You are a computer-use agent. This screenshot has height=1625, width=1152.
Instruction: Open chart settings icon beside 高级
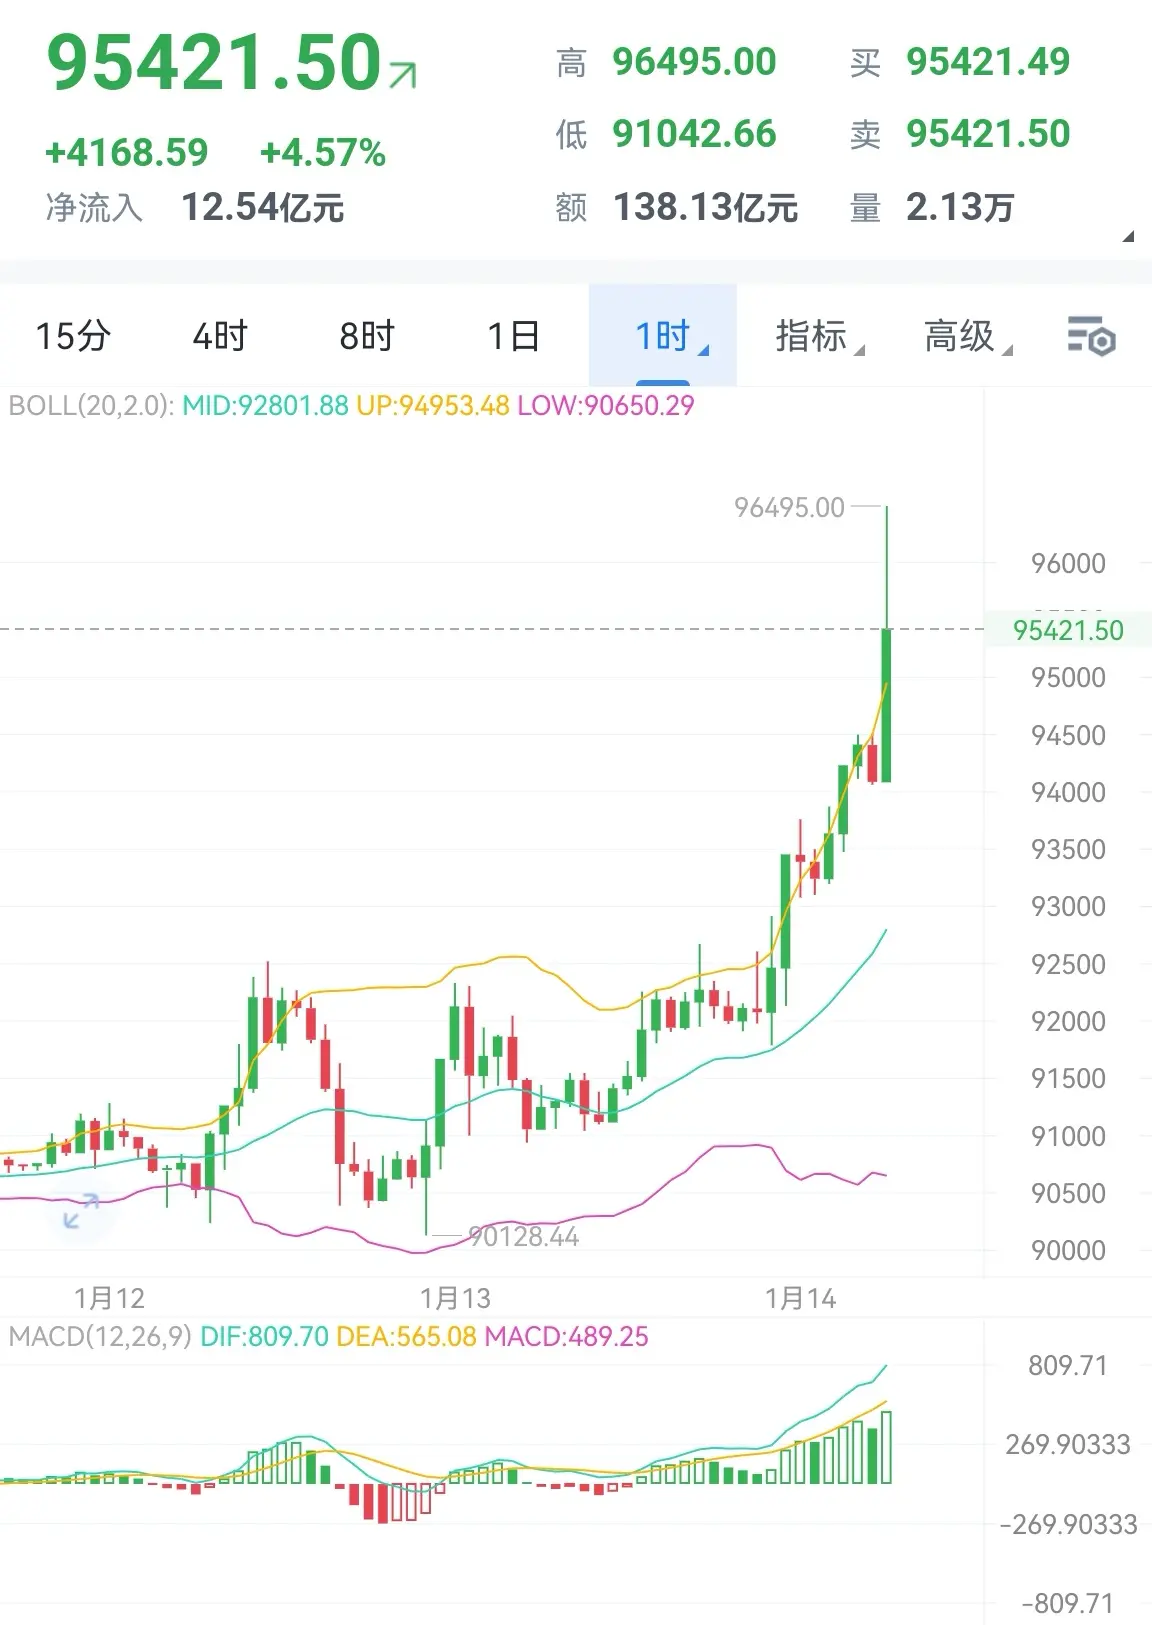coord(1091,336)
